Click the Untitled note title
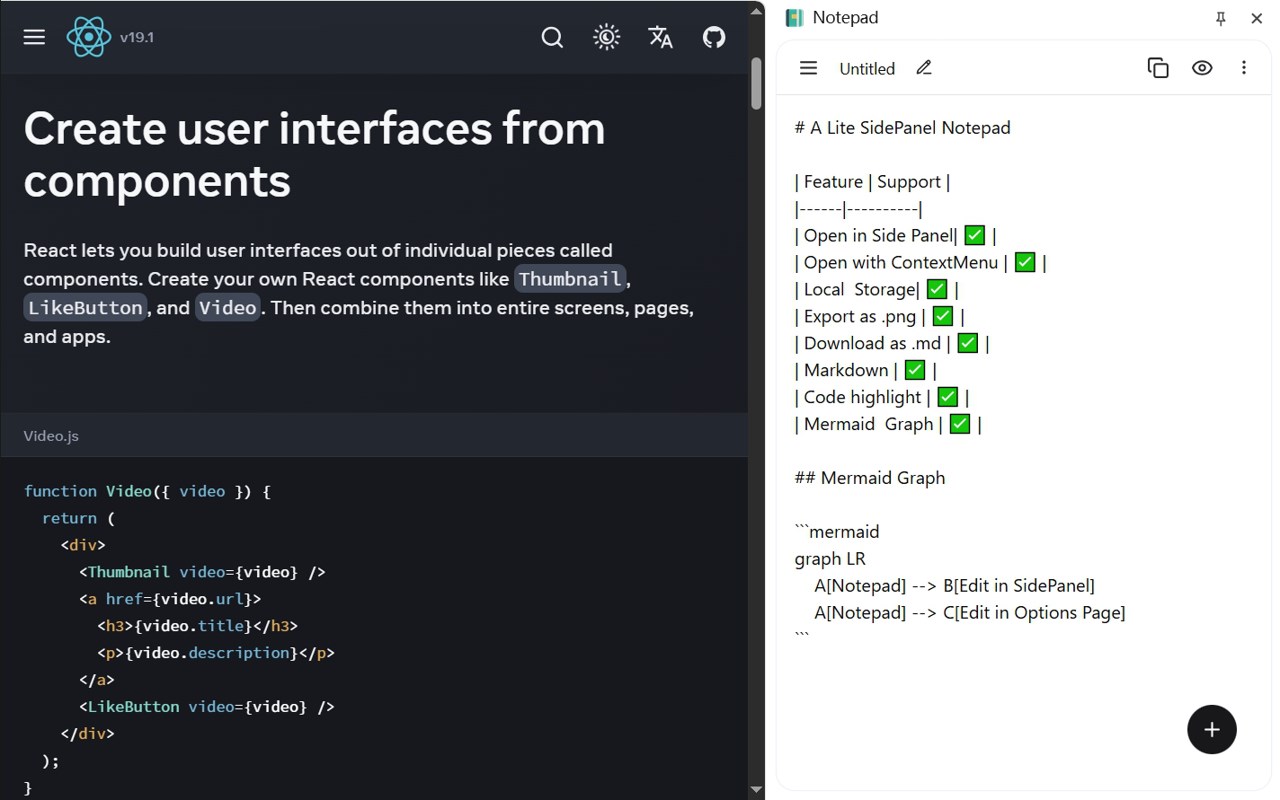 click(x=867, y=69)
